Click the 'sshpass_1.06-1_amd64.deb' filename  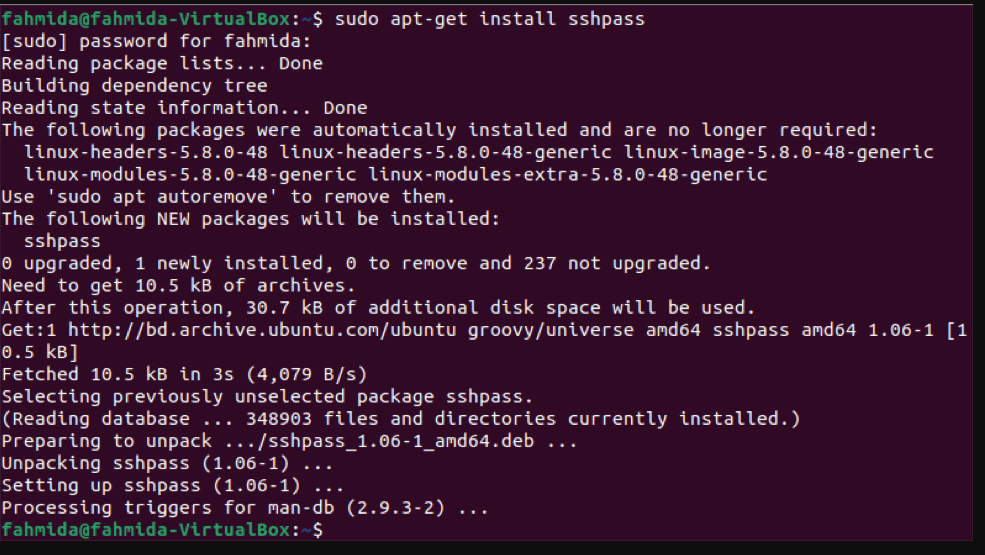click(401, 441)
